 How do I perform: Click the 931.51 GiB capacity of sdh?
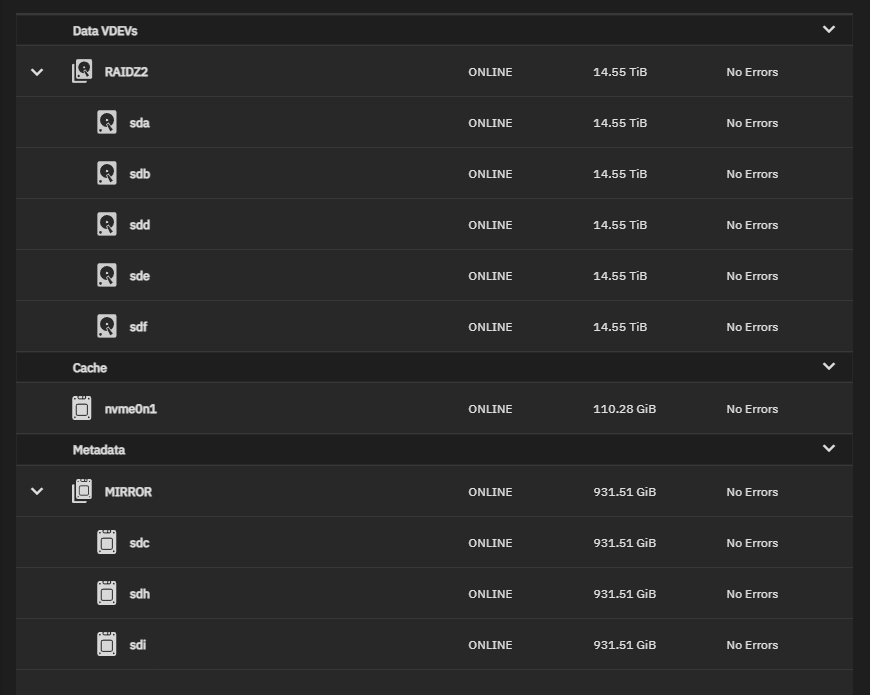tap(625, 594)
